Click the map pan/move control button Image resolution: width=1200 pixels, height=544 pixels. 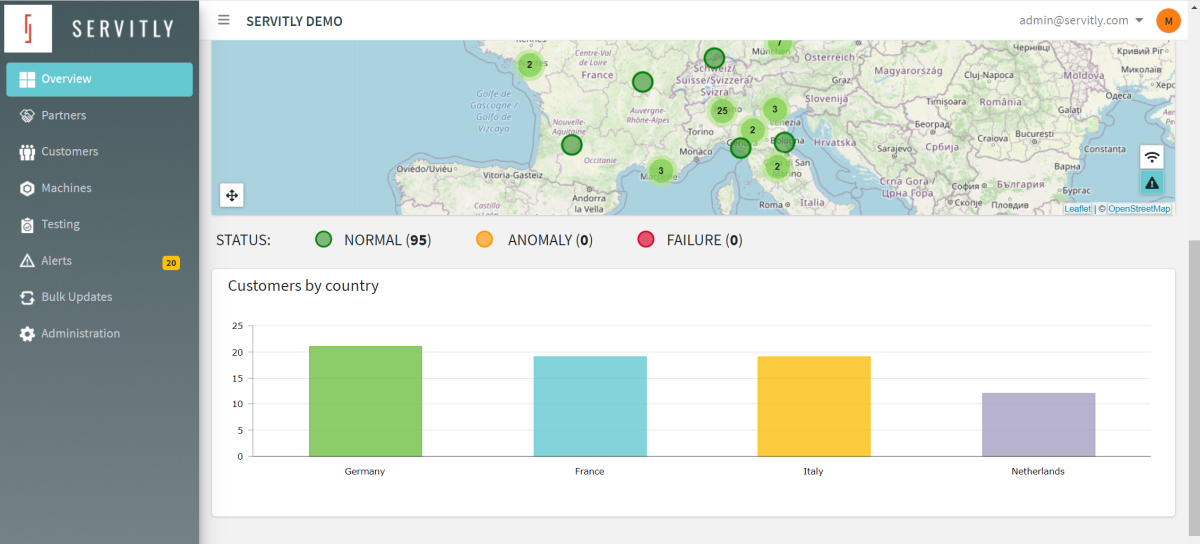tap(231, 195)
